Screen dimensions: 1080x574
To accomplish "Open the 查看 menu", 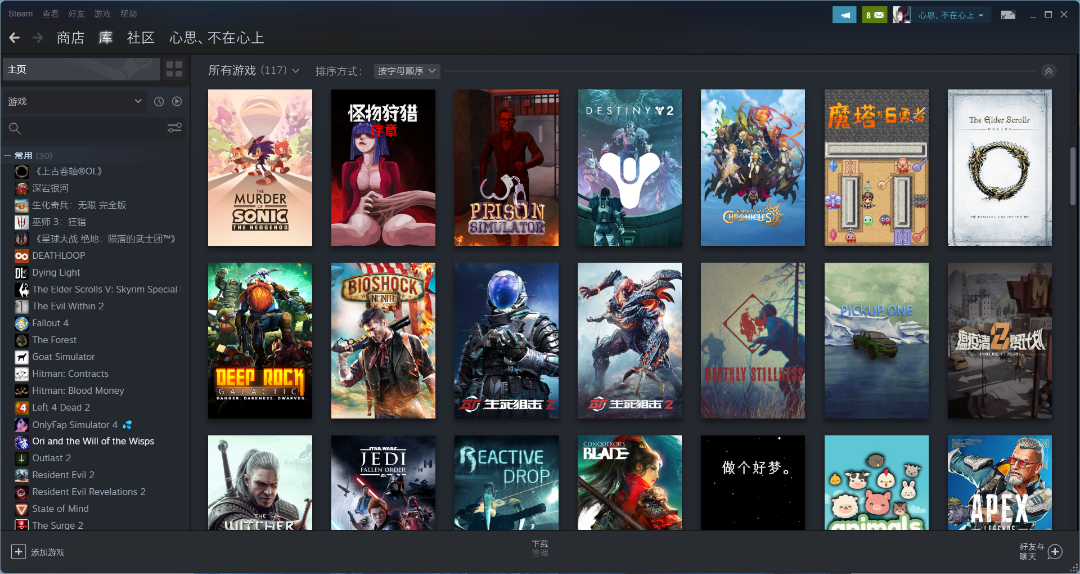I will point(50,14).
